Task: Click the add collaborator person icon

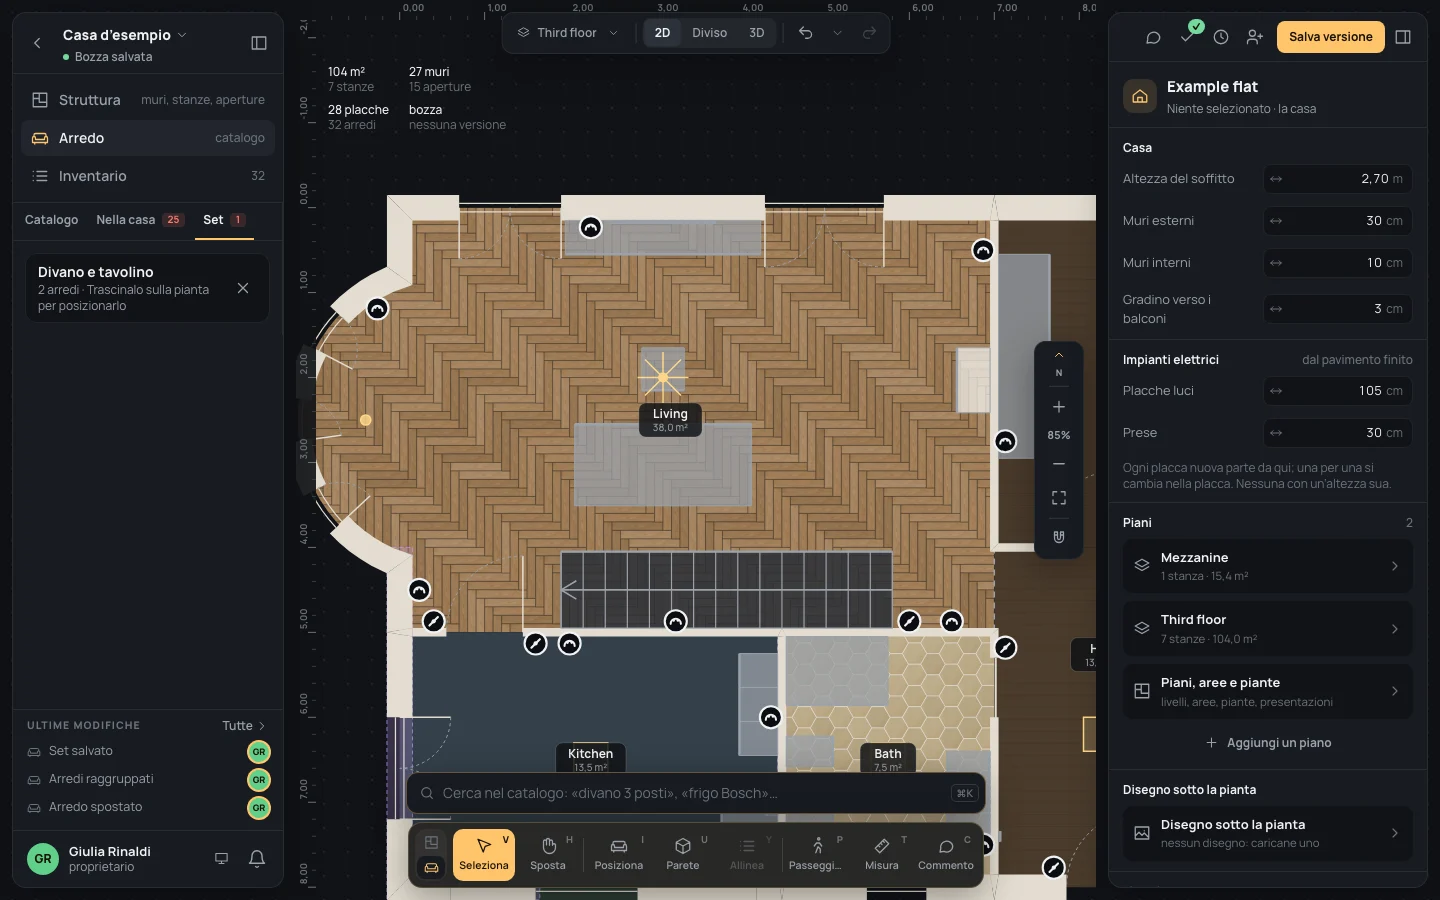Action: [1255, 37]
